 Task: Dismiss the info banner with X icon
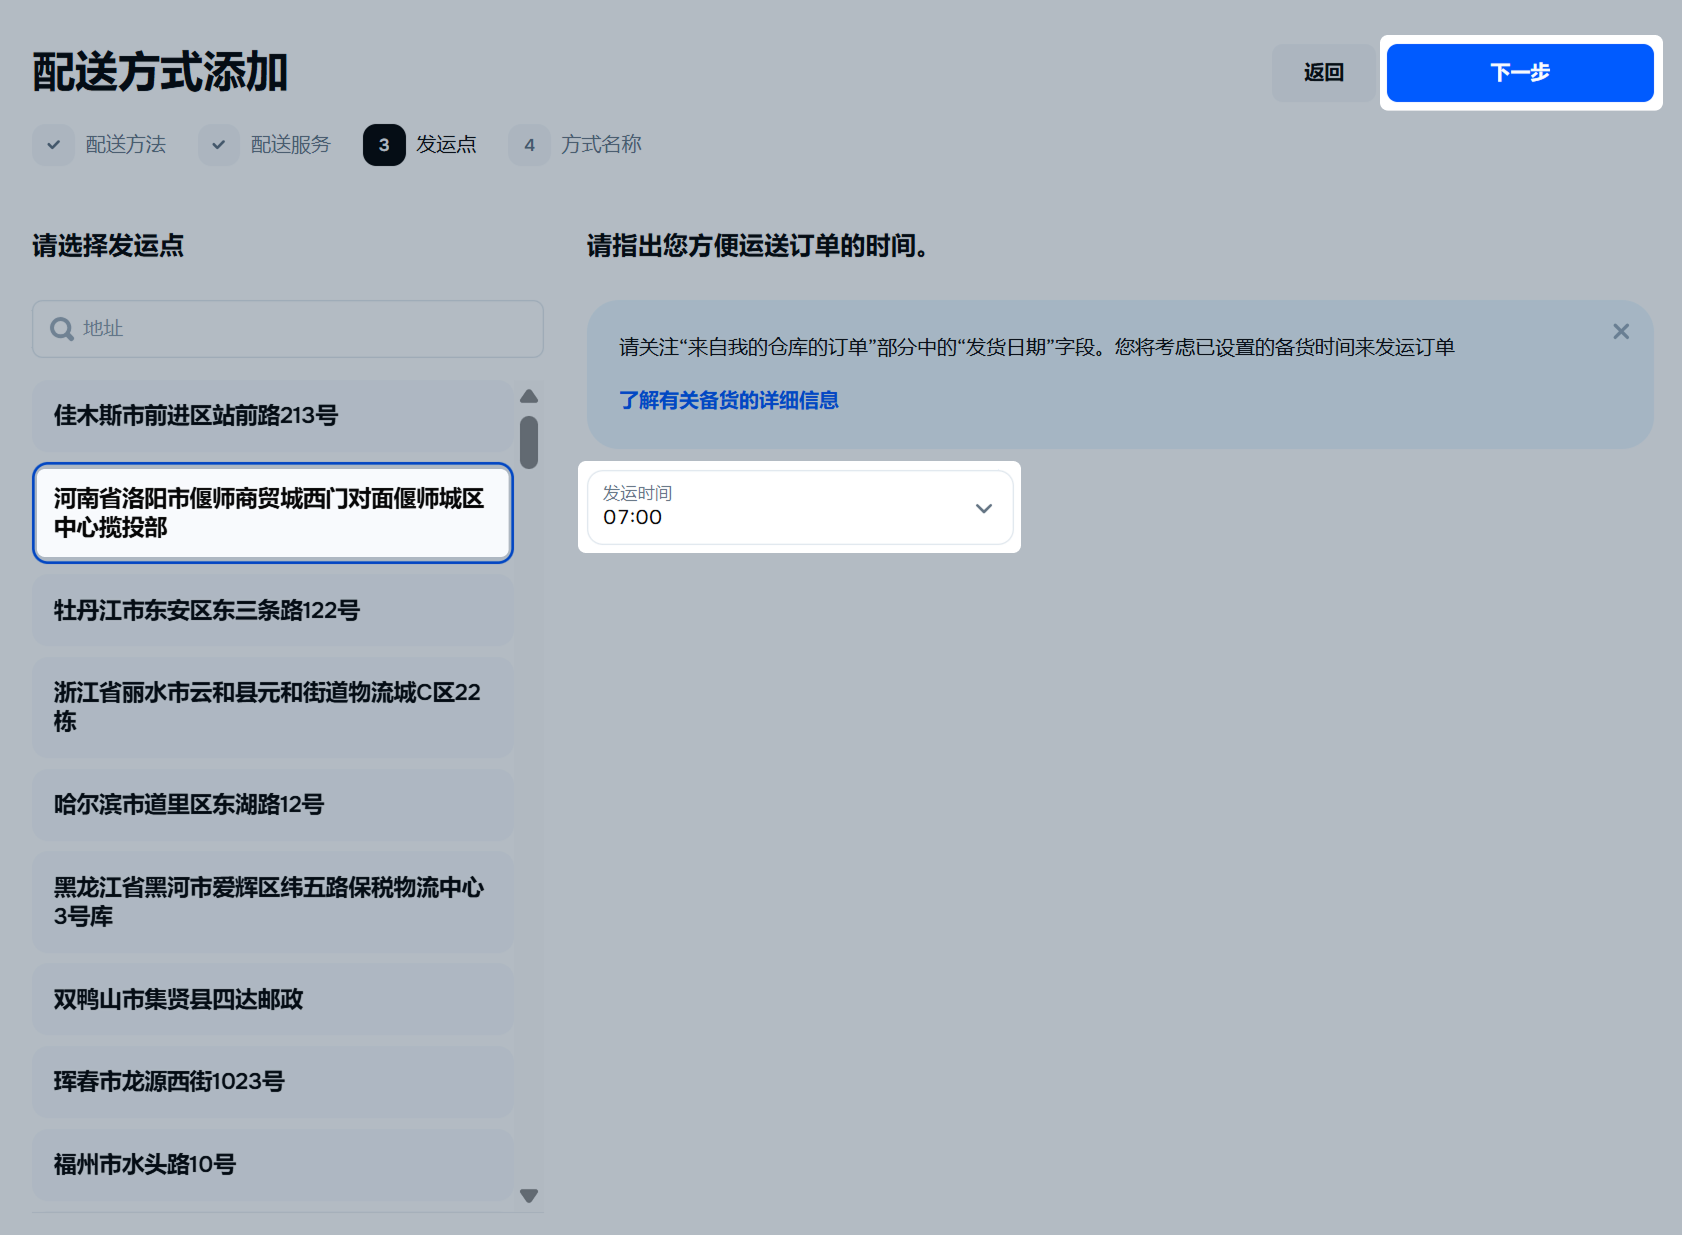(1620, 332)
